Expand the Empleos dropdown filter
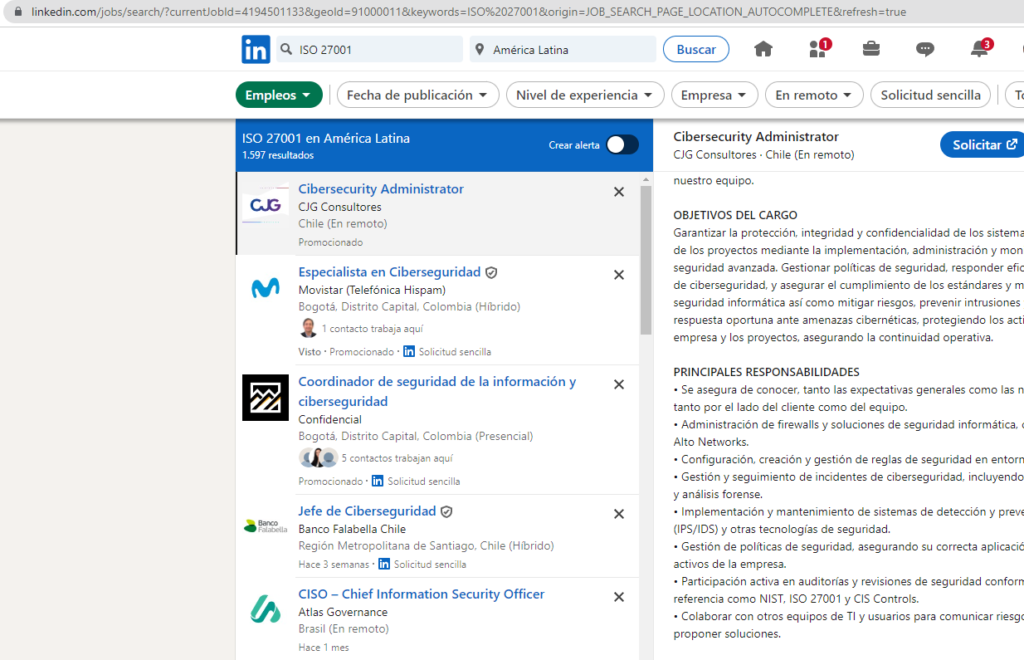 tap(279, 95)
